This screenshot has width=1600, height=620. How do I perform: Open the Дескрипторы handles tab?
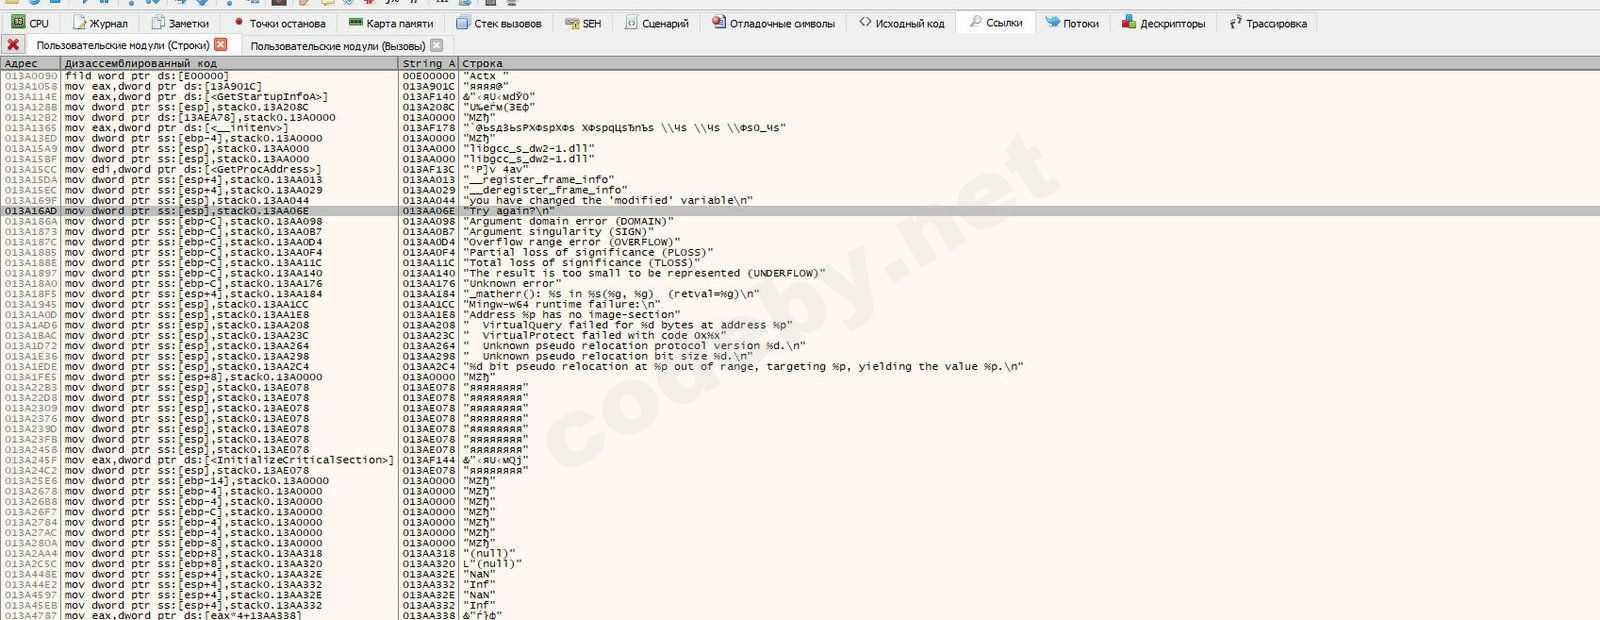pos(1163,23)
